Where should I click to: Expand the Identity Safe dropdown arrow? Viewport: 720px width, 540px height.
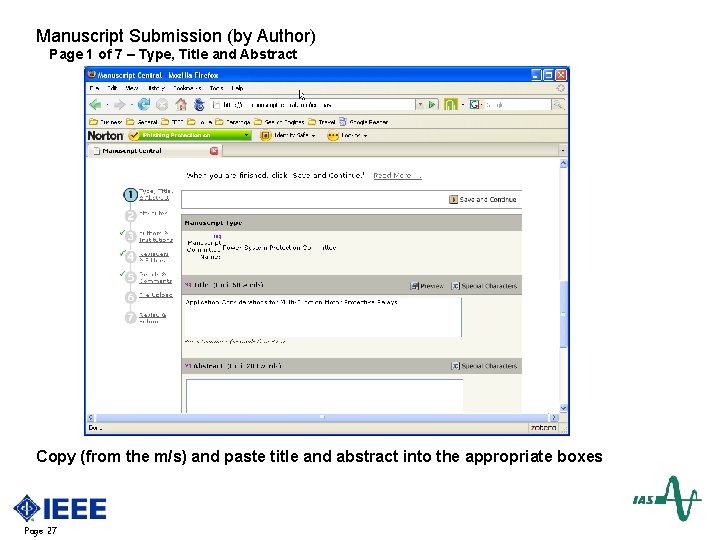(314, 136)
